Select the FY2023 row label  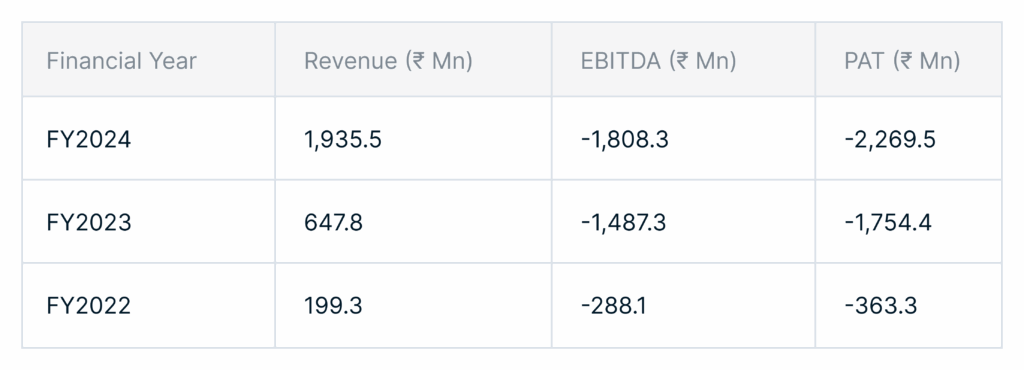89,223
